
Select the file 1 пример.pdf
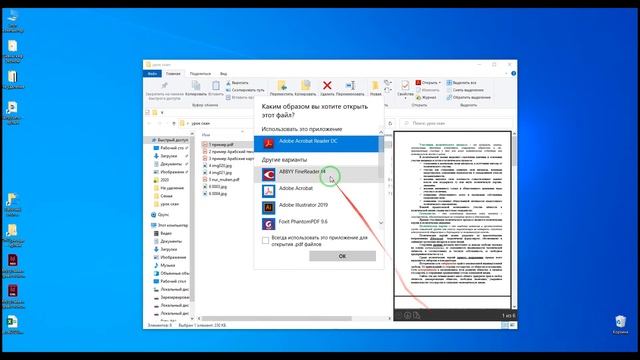(221, 144)
